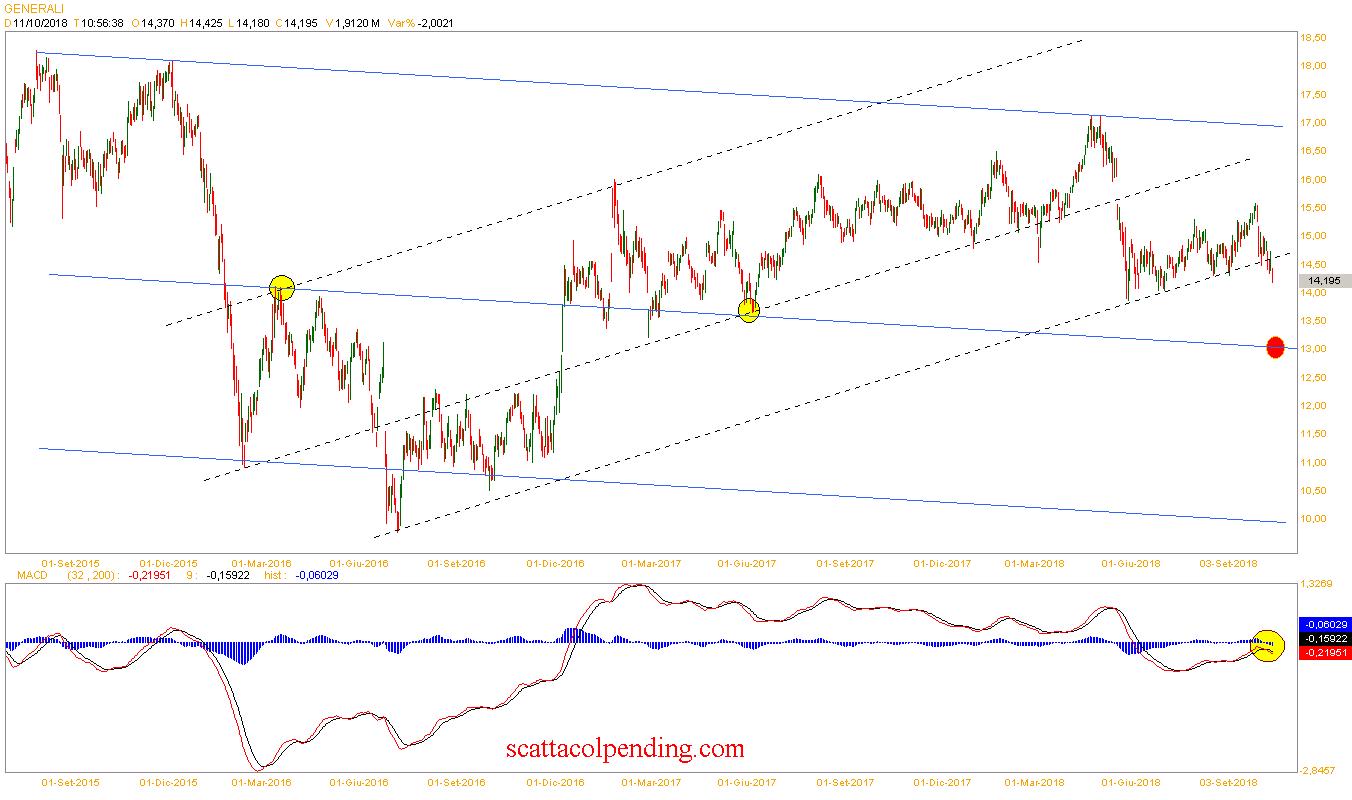The width and height of the screenshot is (1352, 800).
Task: Click 03-Set-2018 on the price chart date axis
Action: [1230, 563]
